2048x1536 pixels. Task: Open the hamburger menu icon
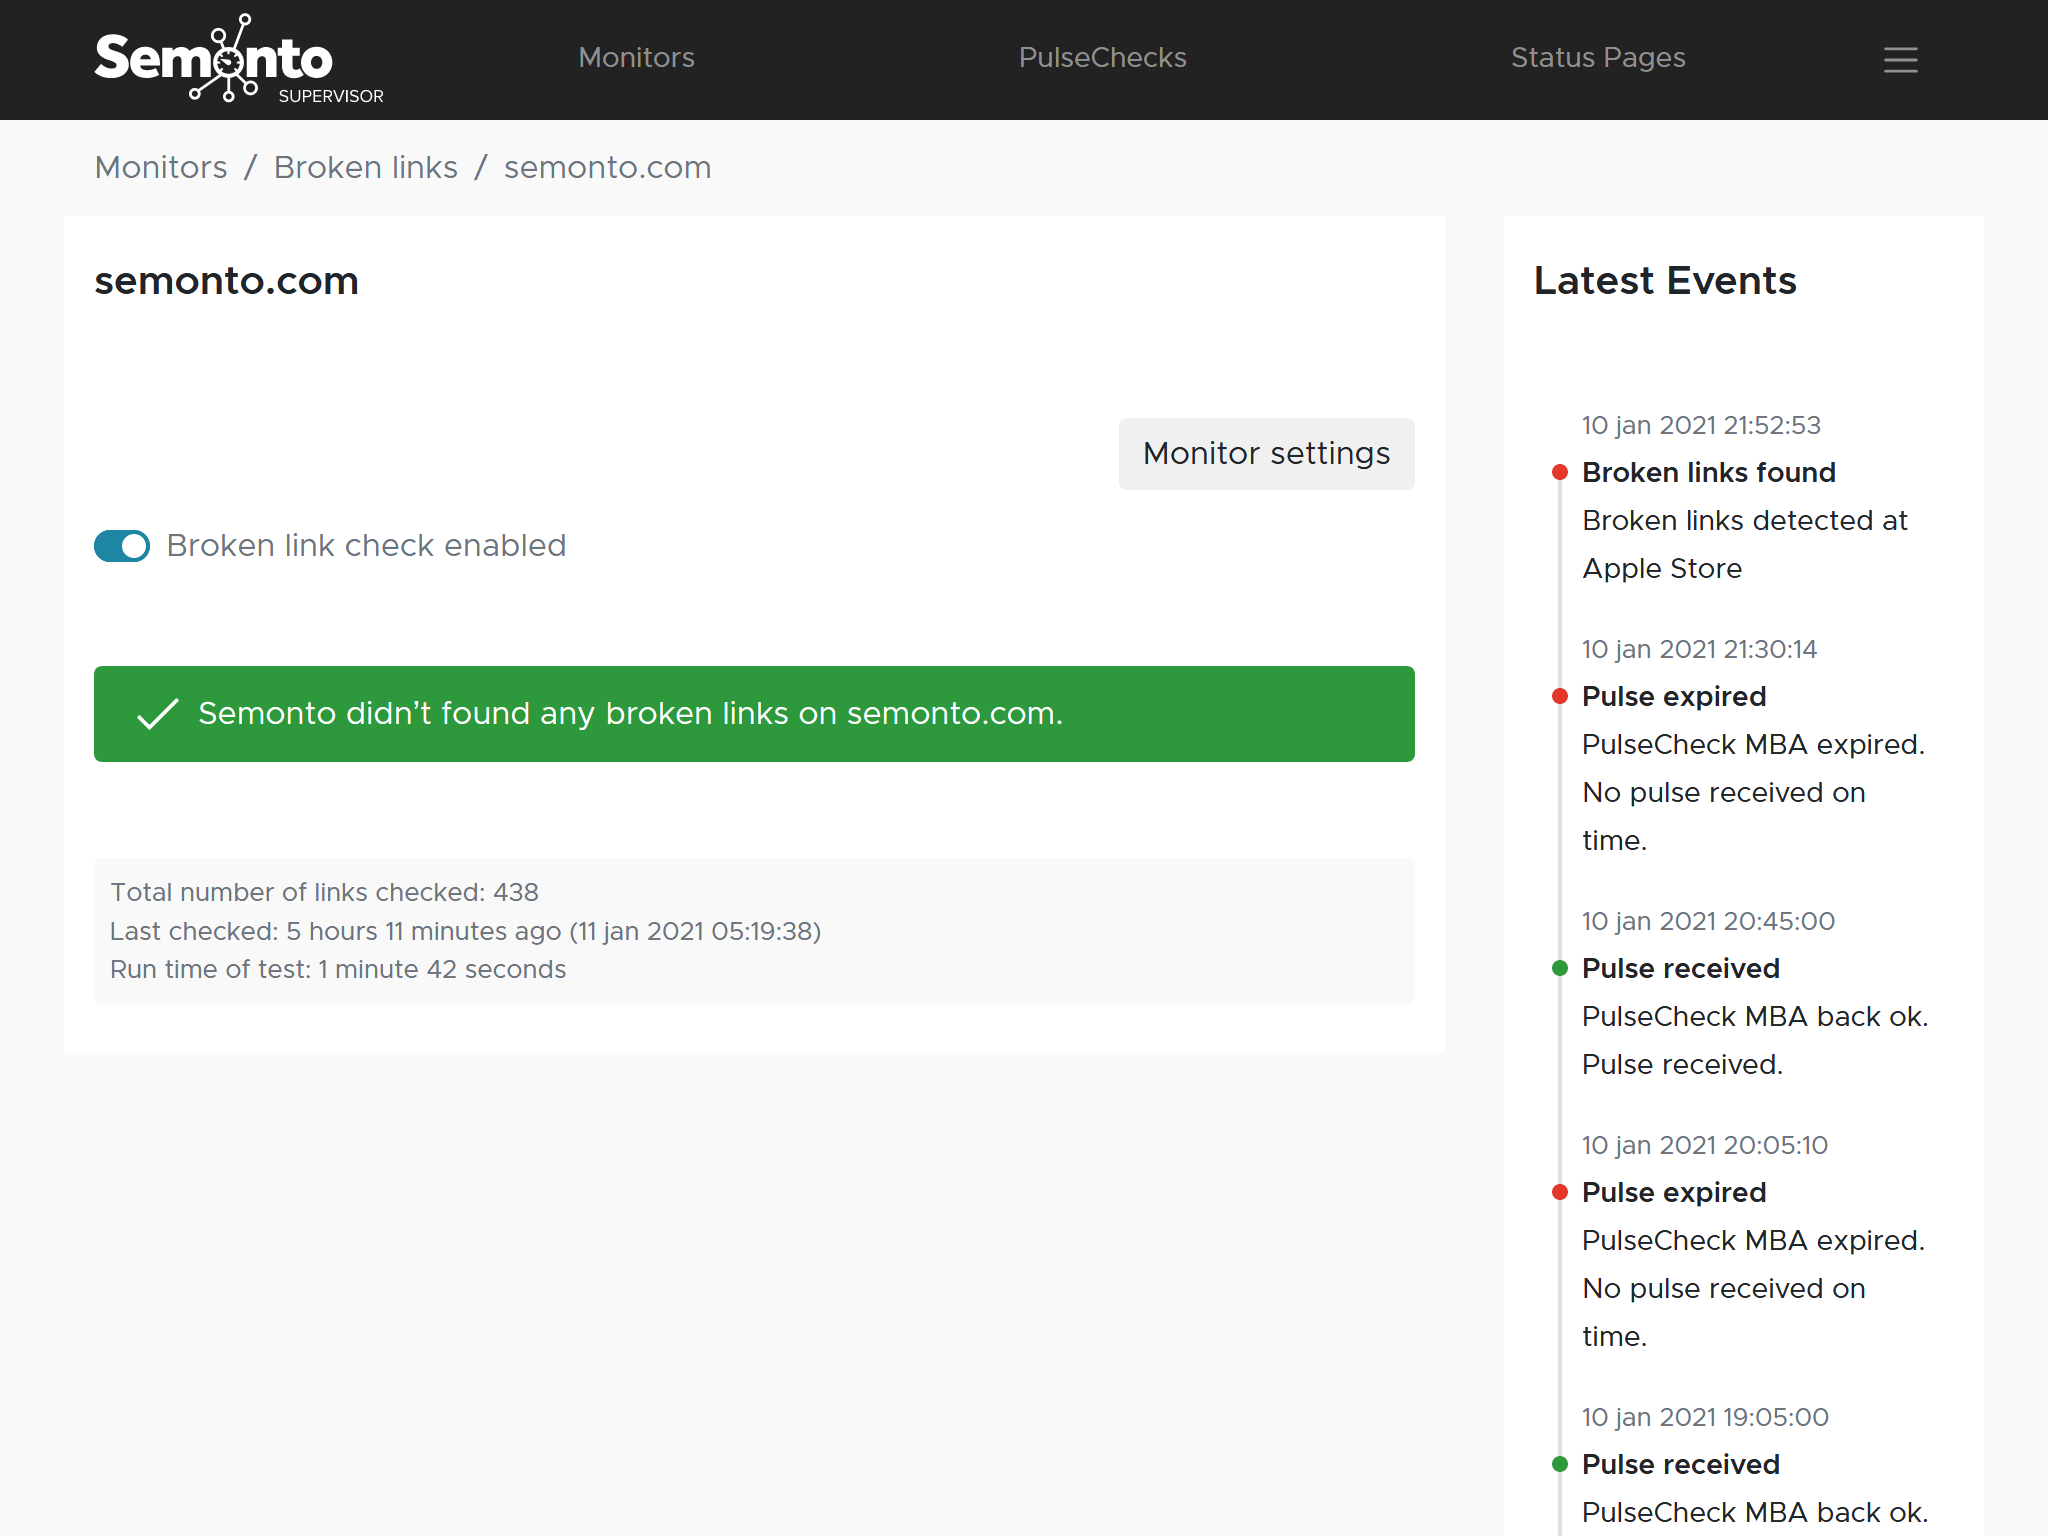(1900, 59)
